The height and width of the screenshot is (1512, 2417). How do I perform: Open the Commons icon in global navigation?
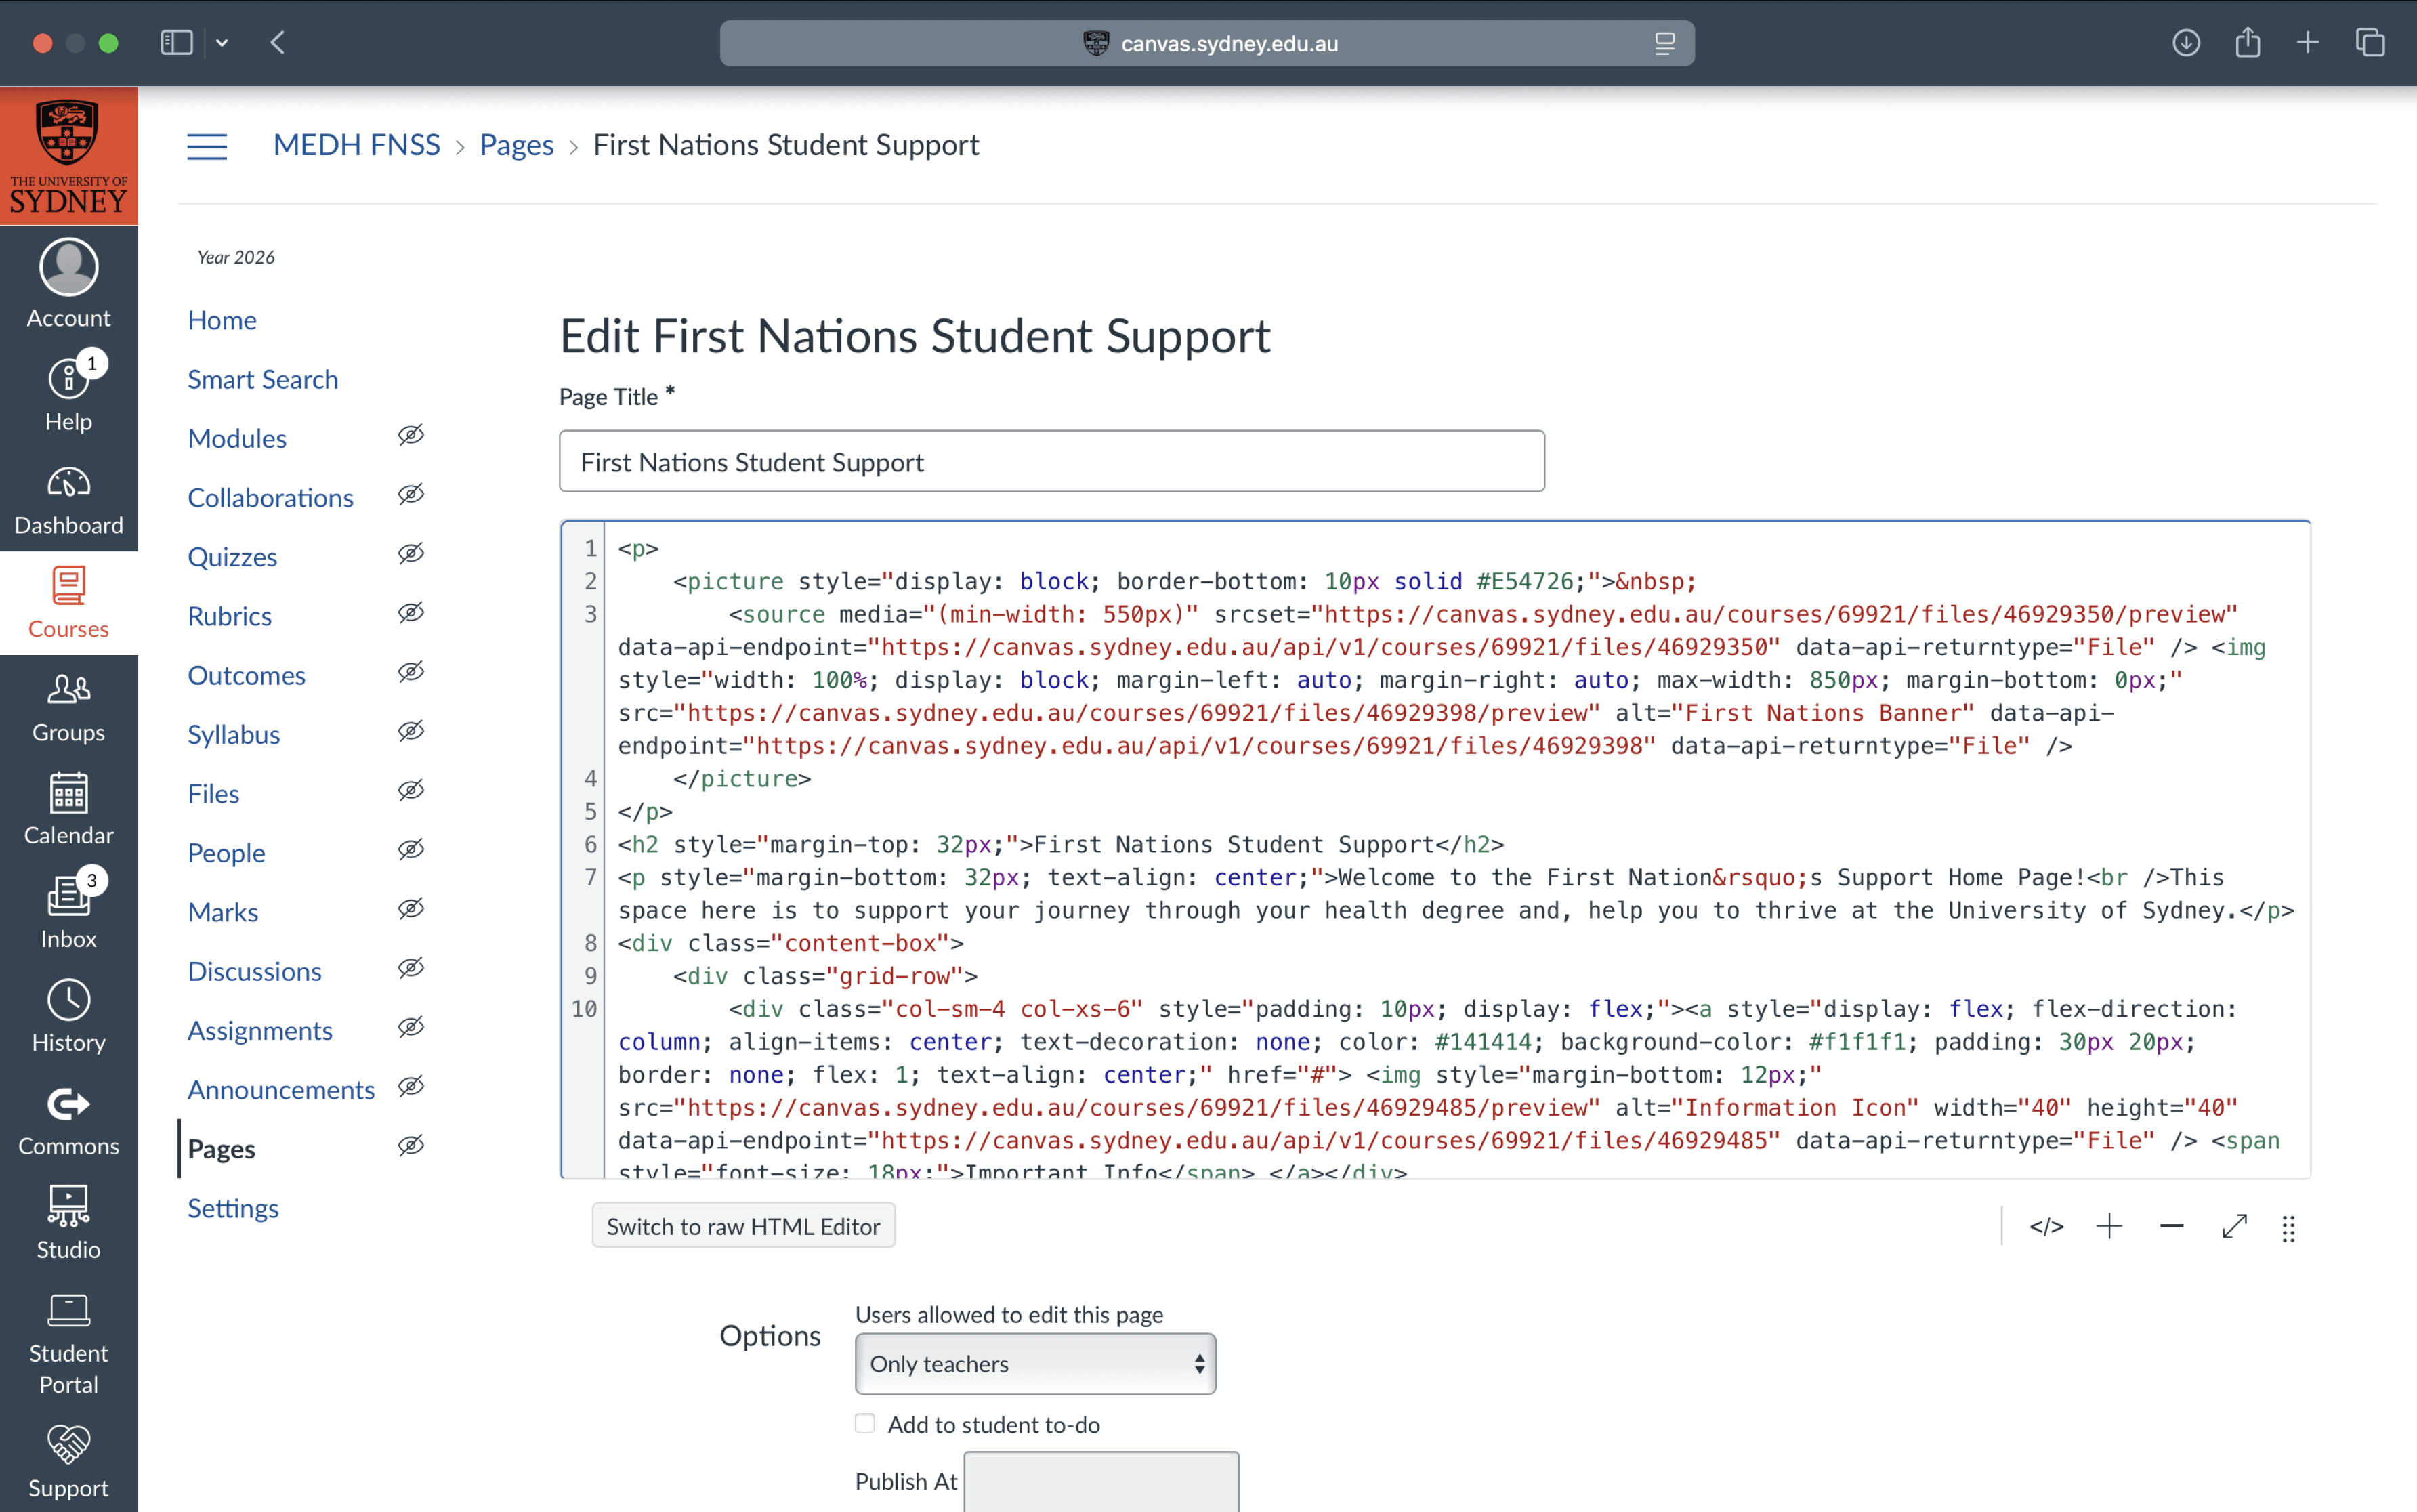coord(68,1104)
